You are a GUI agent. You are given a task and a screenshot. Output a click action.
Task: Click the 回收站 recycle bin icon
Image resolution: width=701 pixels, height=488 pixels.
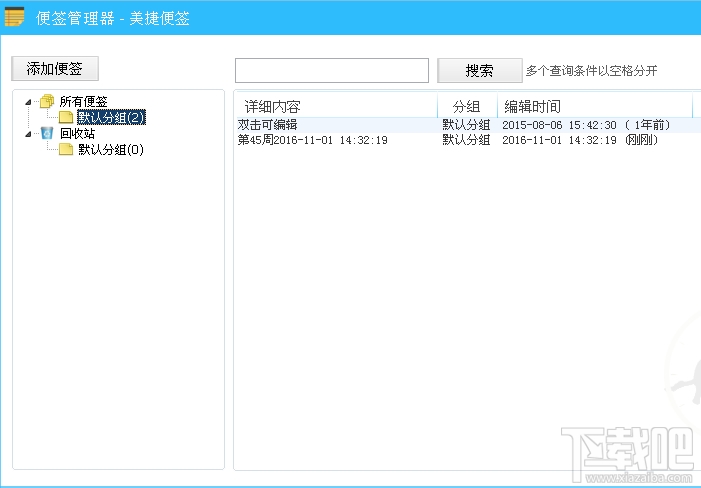pos(47,133)
